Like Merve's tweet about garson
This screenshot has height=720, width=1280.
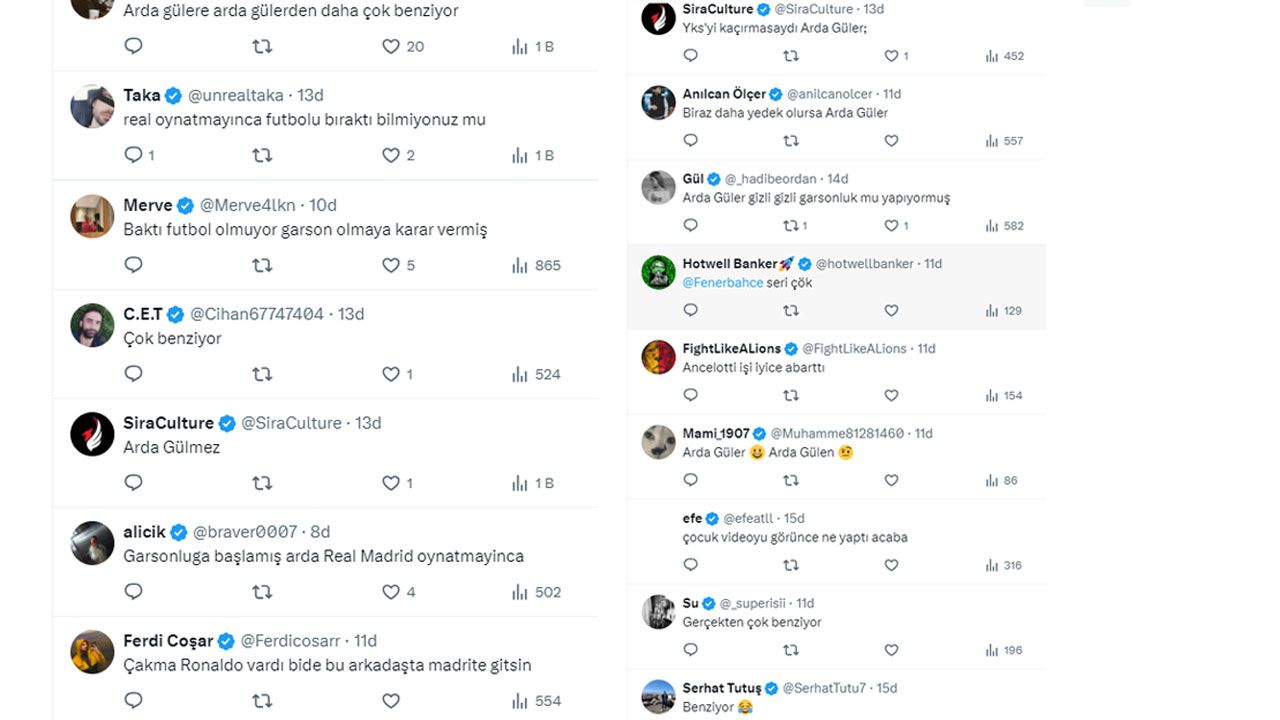click(391, 265)
